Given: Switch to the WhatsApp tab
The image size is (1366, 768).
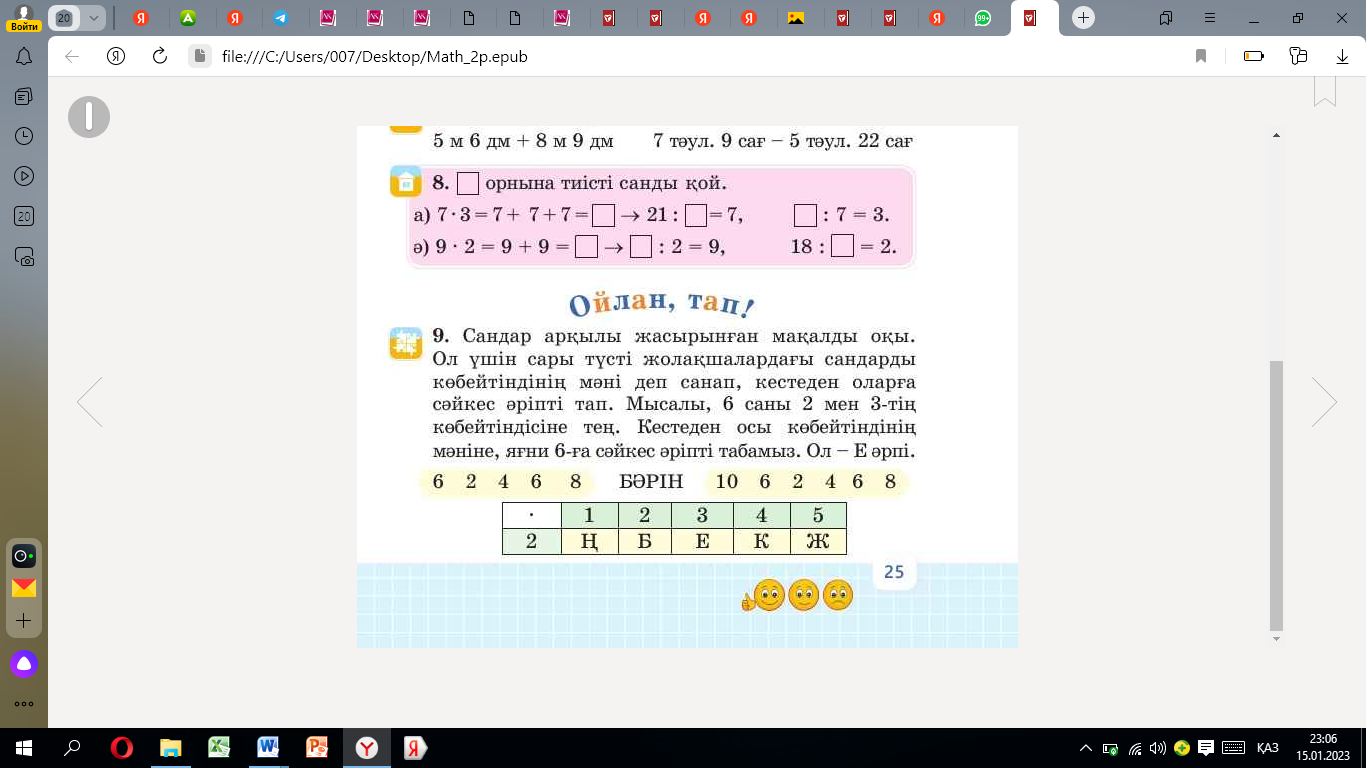Looking at the screenshot, I should click(983, 18).
